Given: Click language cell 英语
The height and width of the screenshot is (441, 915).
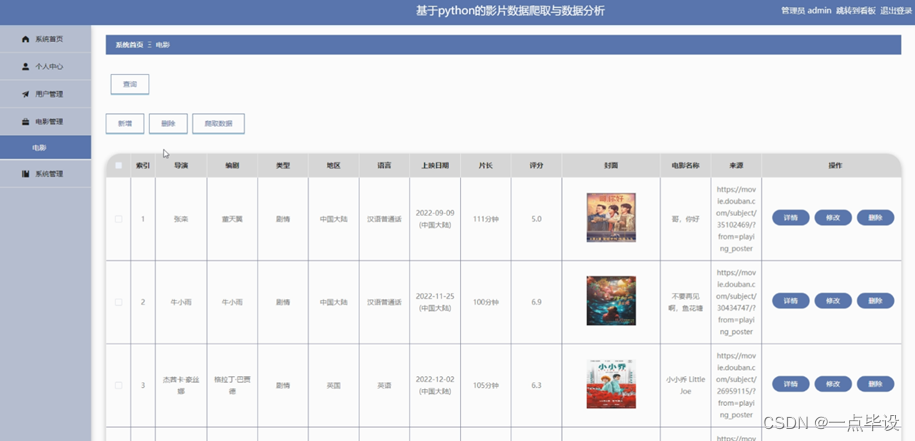Looking at the screenshot, I should pyautogui.click(x=384, y=386).
